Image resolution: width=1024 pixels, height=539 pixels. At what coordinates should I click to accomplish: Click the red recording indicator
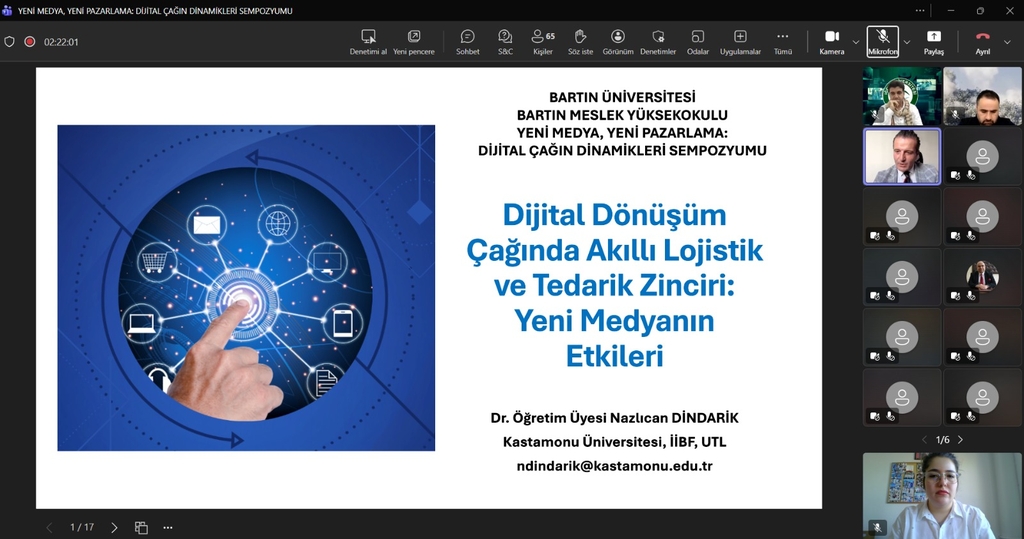[30, 42]
